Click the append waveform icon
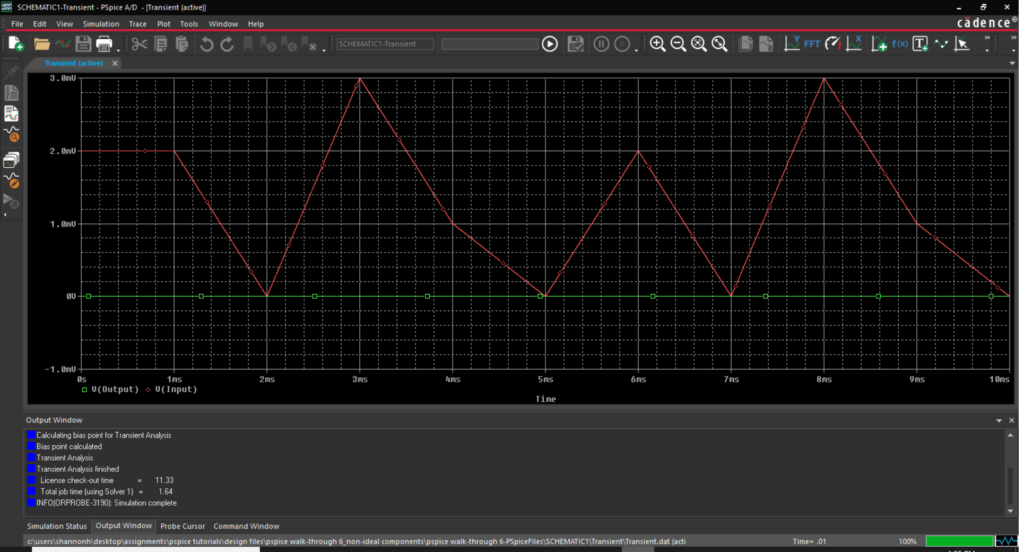 point(63,44)
